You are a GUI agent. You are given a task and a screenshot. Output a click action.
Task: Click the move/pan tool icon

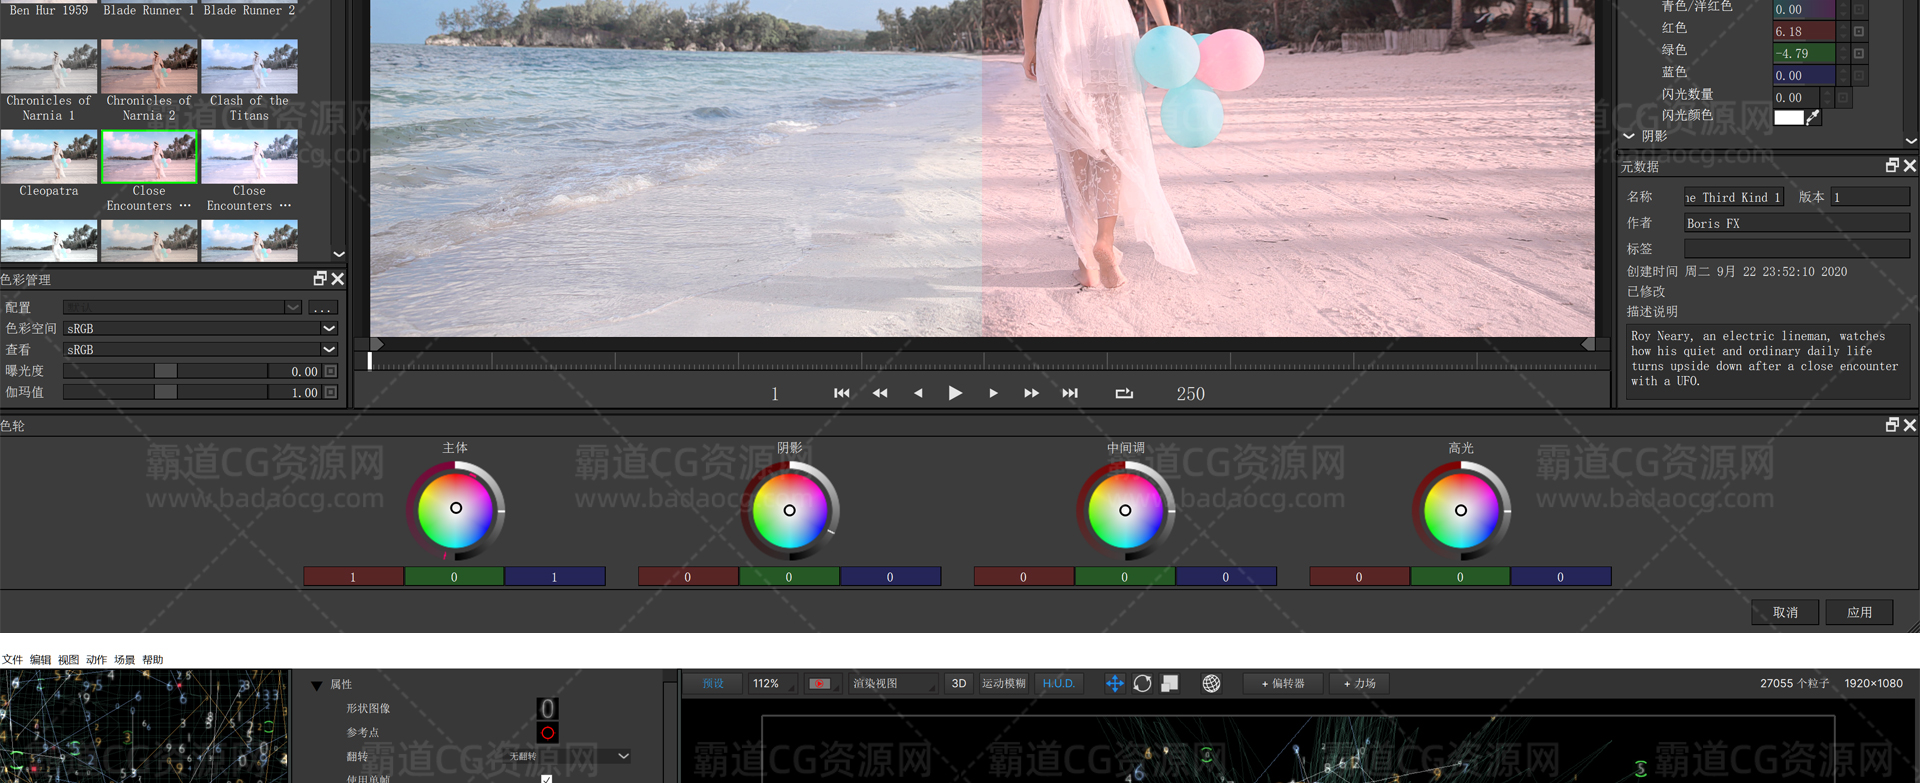1114,683
